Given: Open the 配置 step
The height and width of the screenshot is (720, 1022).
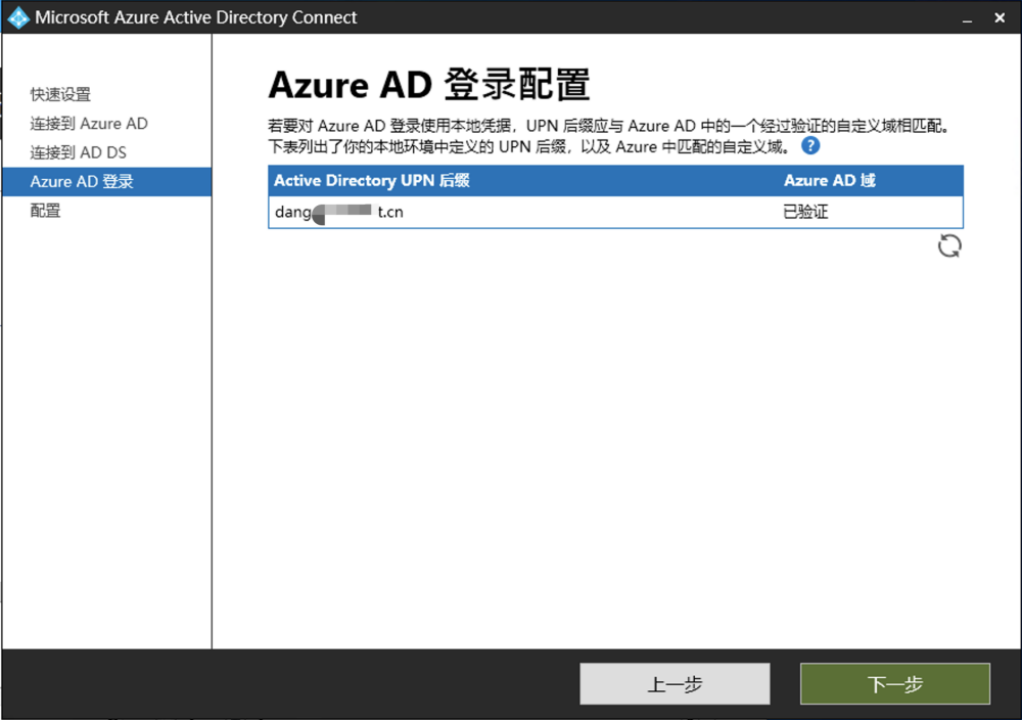Looking at the screenshot, I should [x=46, y=210].
